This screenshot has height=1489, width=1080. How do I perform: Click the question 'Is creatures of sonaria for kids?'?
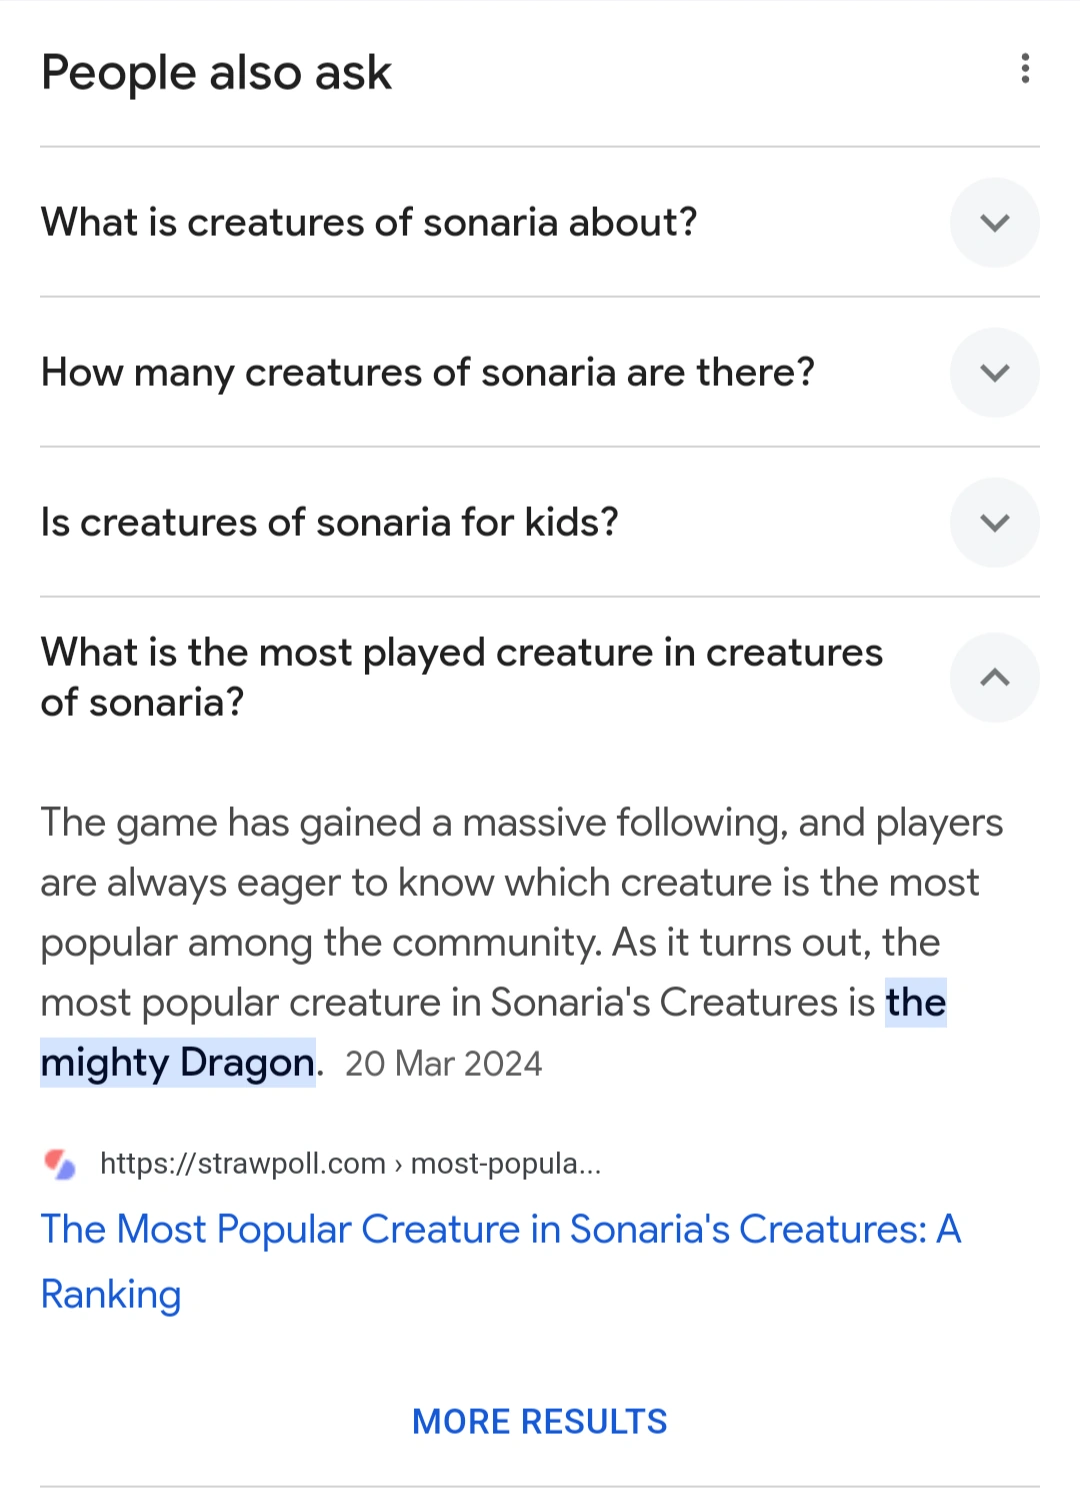[x=330, y=522]
